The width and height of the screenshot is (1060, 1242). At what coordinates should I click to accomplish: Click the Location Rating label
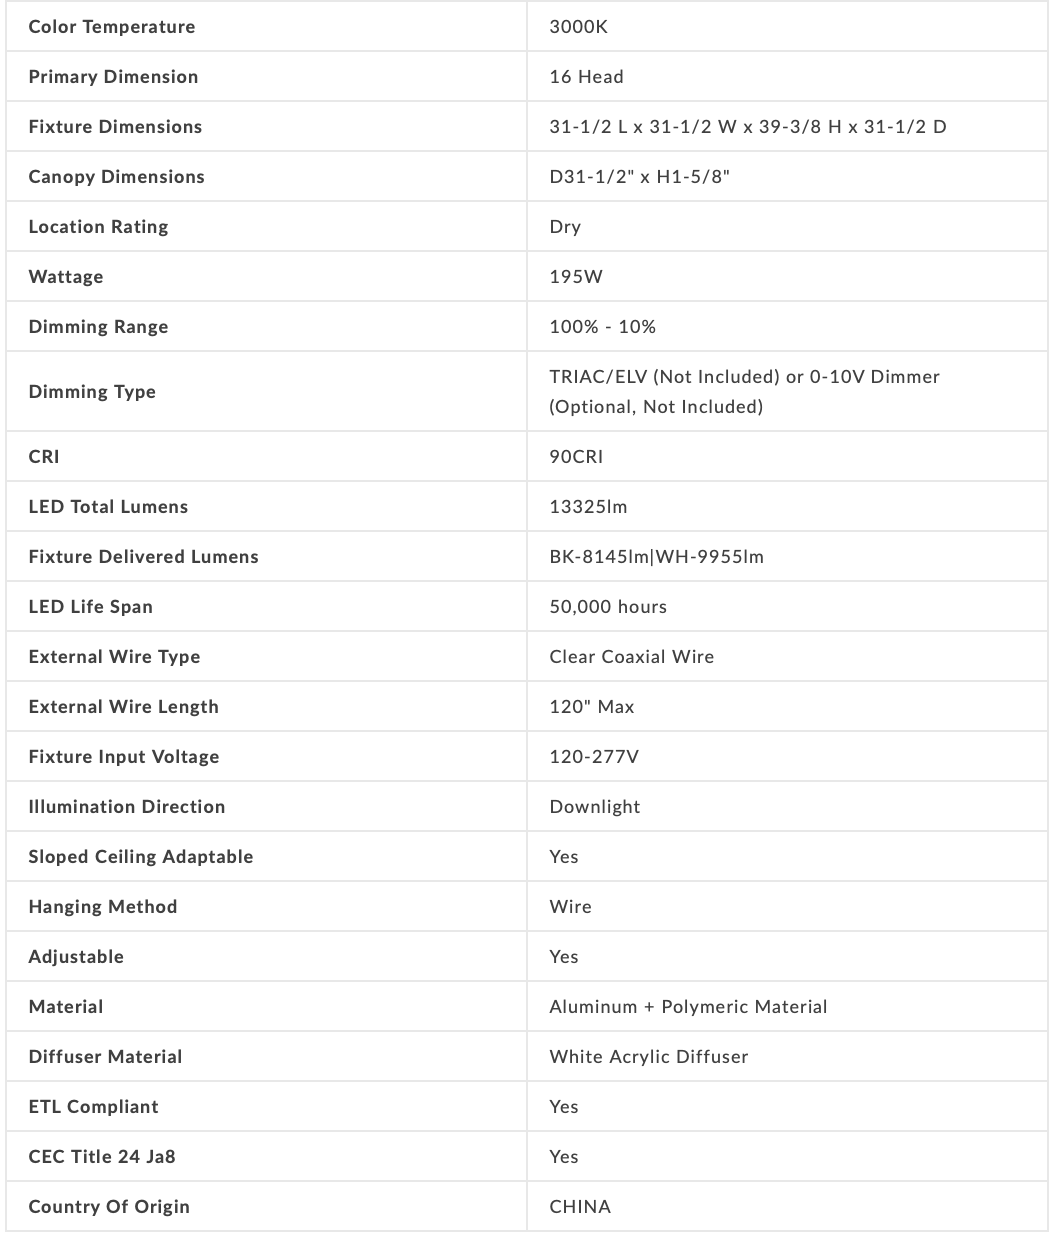98,227
